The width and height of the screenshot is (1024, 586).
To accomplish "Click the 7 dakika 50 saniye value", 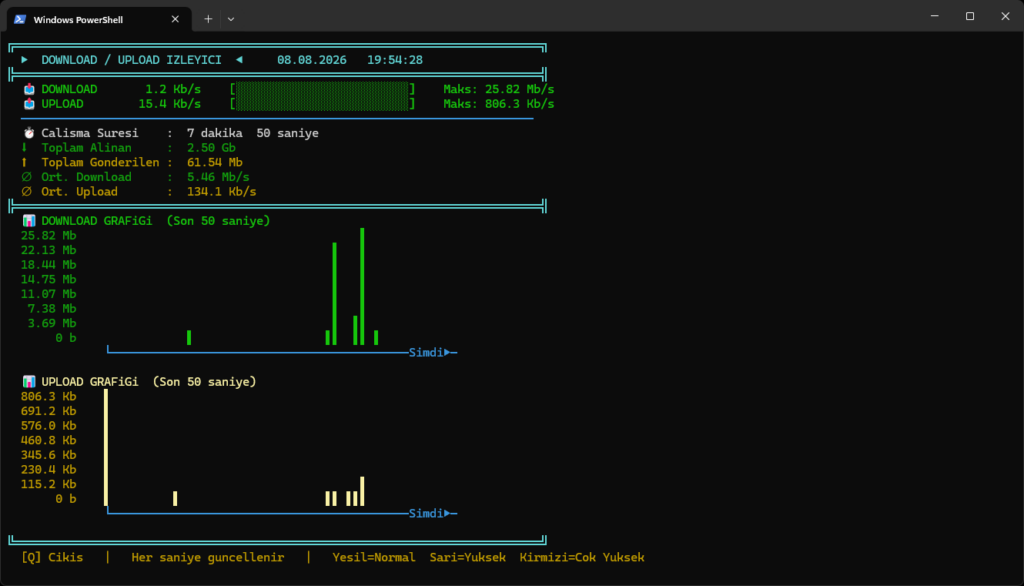I will 253,133.
